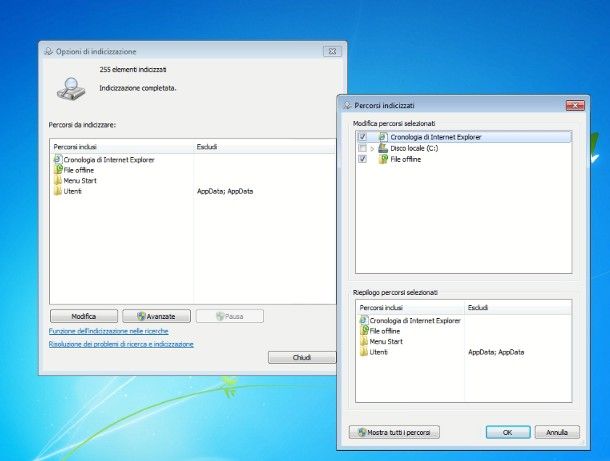The image size is (610, 461).
Task: Uncheck the File offline checkbox
Action: click(x=362, y=159)
